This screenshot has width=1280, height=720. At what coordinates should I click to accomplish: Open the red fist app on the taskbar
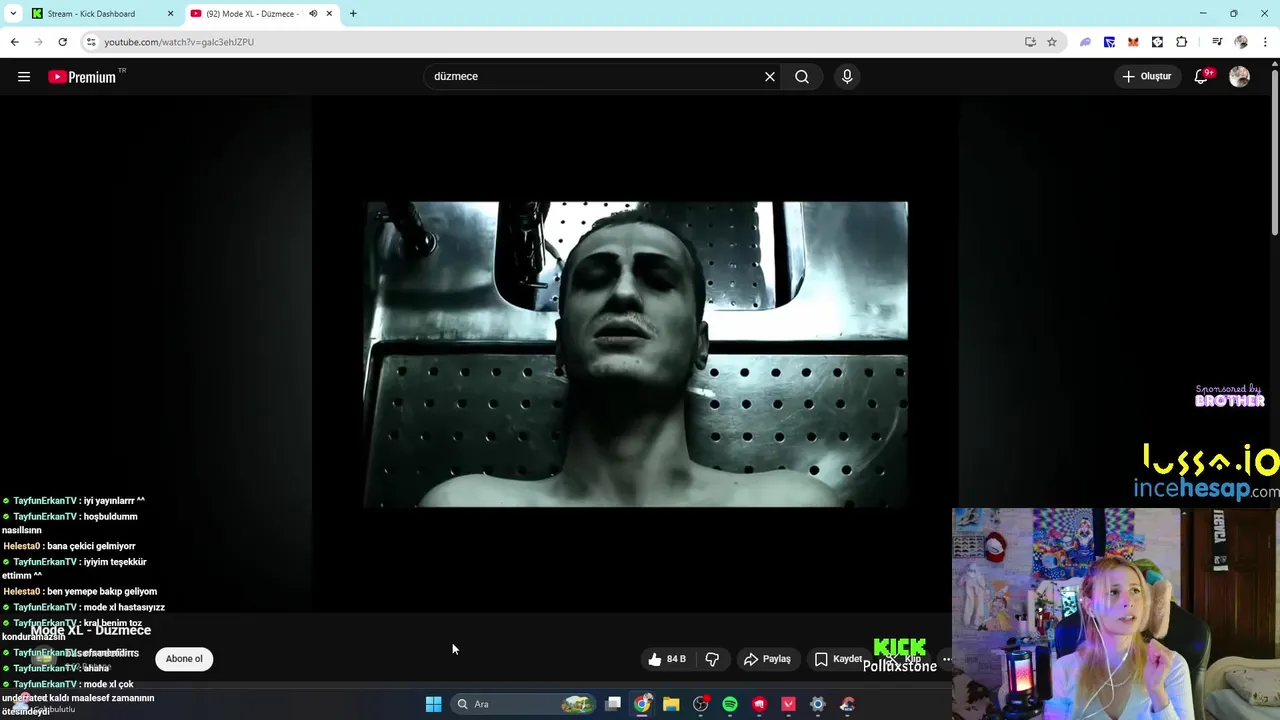pos(759,704)
